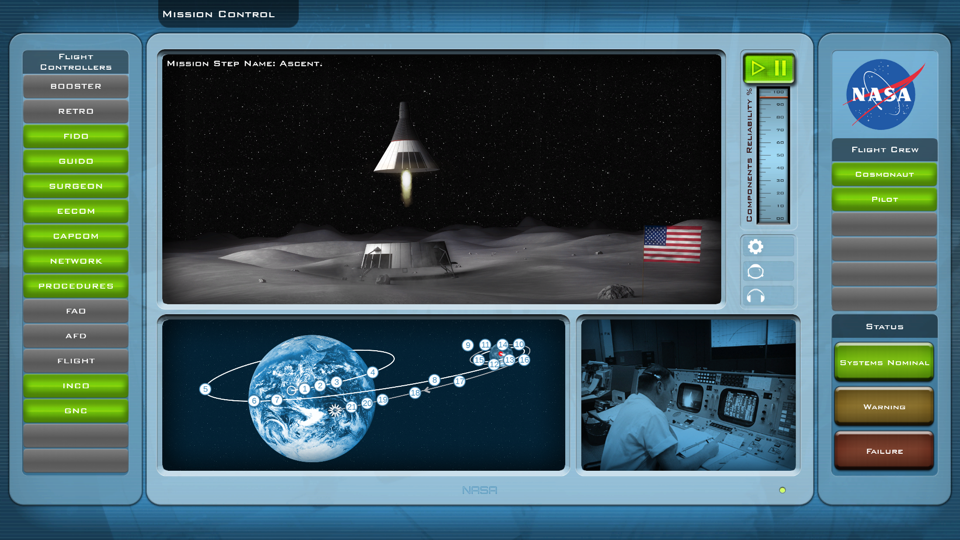Screen dimensions: 960x540
Task: Toggle the SURGEON flight controller
Action: coord(76,186)
